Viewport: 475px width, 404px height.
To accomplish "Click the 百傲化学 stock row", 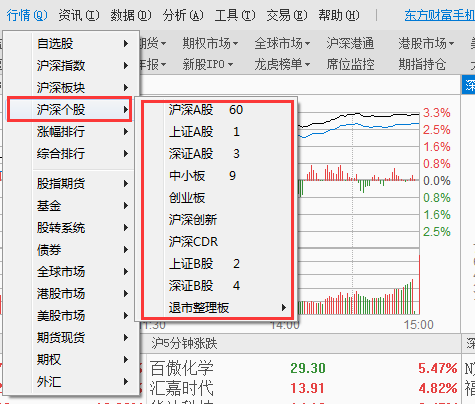I will [303, 368].
